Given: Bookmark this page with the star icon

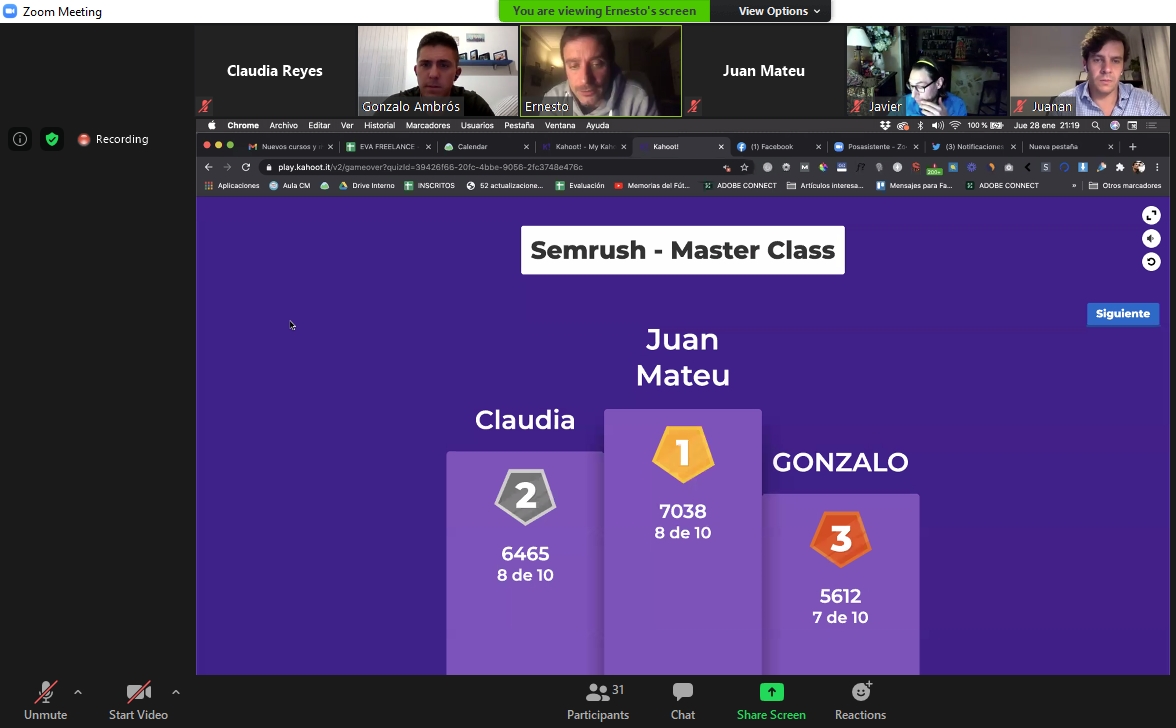Looking at the screenshot, I should click(x=744, y=167).
